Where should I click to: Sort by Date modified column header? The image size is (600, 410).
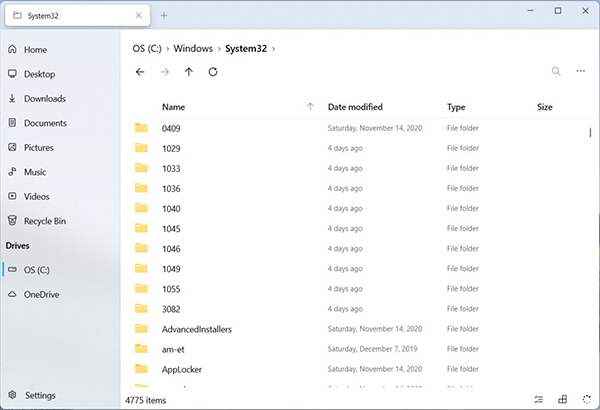(x=355, y=107)
